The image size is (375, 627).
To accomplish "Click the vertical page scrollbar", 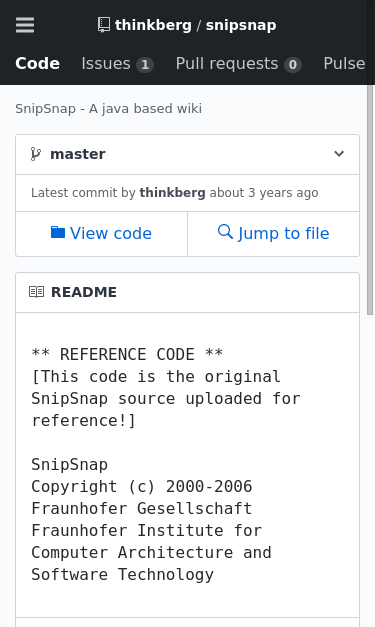I will click(371, 200).
